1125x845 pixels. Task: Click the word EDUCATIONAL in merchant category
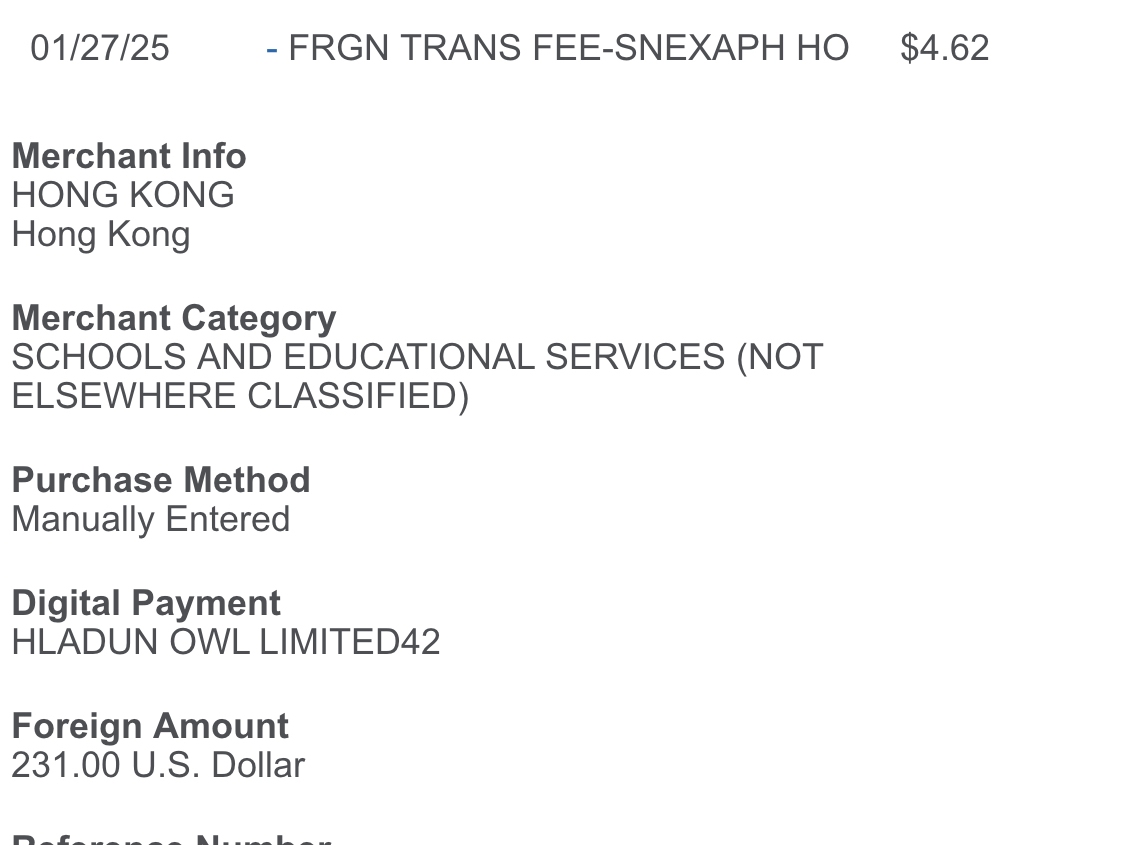pos(409,357)
